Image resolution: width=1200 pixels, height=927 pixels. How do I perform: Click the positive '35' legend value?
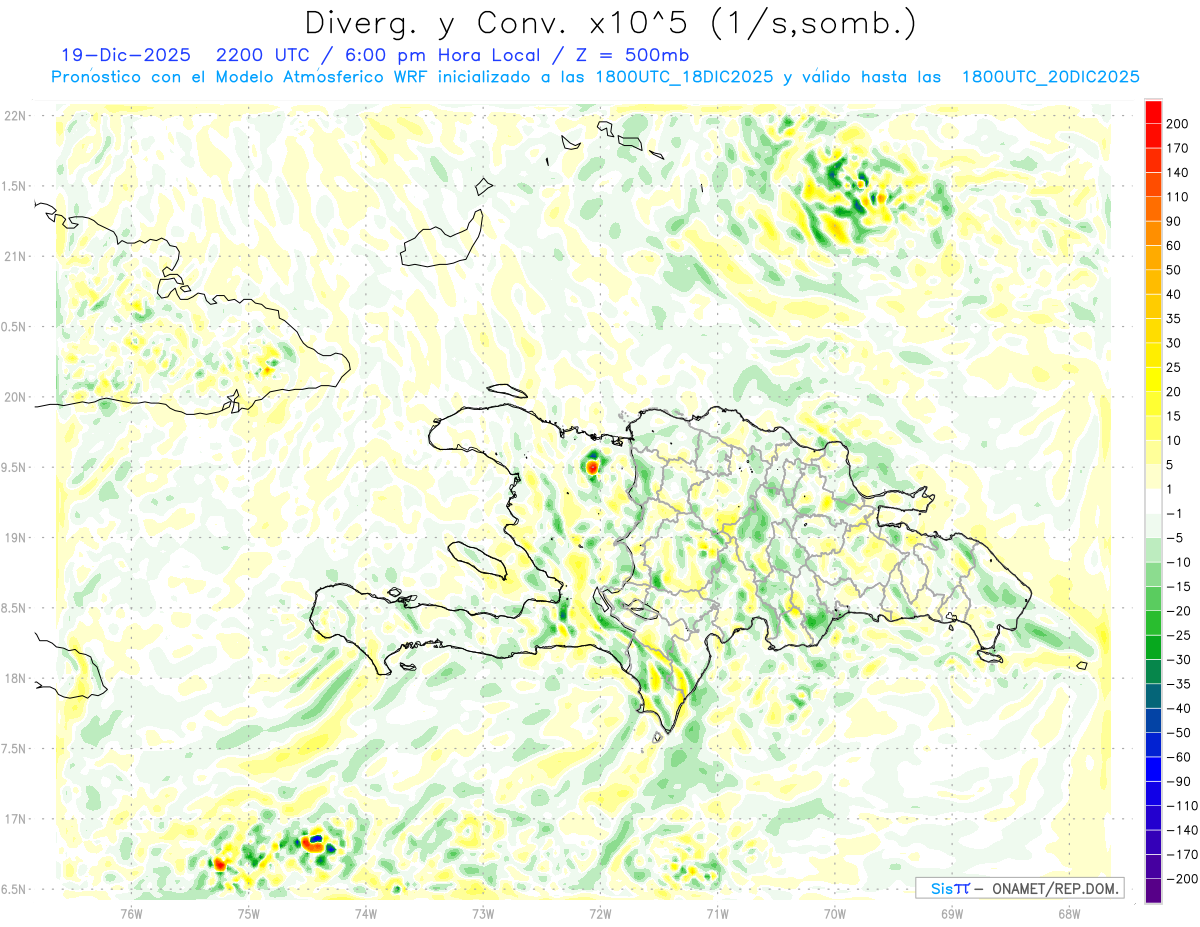click(x=1174, y=319)
